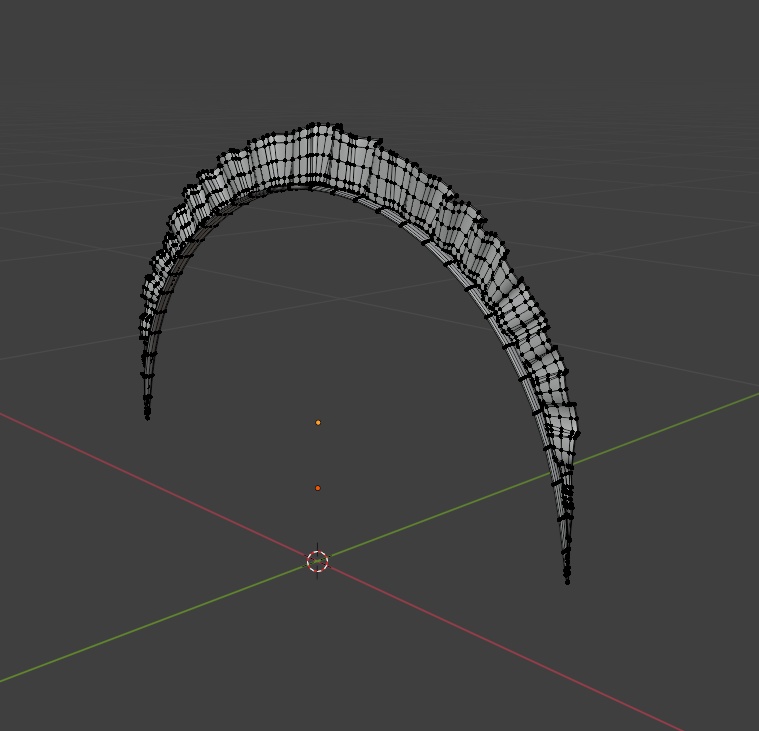Click the 3D cursor at world origin
This screenshot has height=731, width=759.
tap(318, 561)
